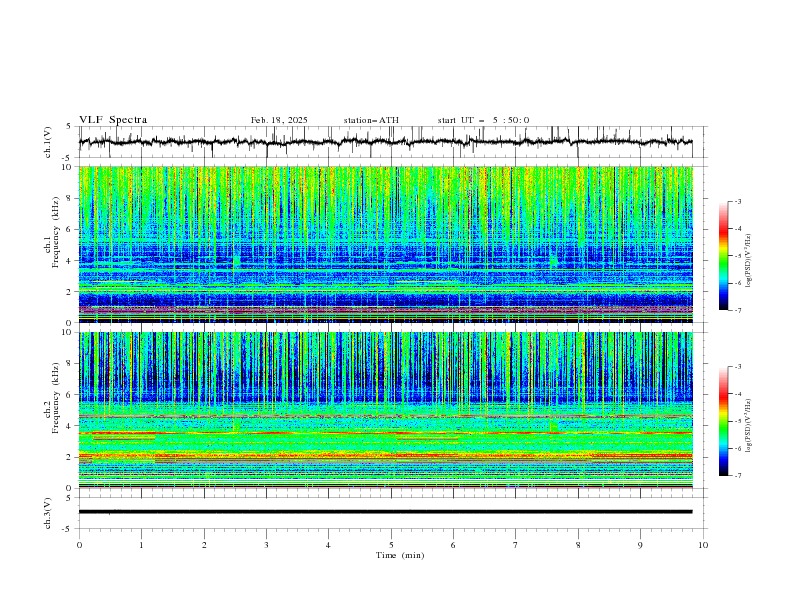Viewport: 792px width, 612px height.
Task: Click the 'ch.2 Frequency (kHz)' axis label
Action: coord(52,398)
